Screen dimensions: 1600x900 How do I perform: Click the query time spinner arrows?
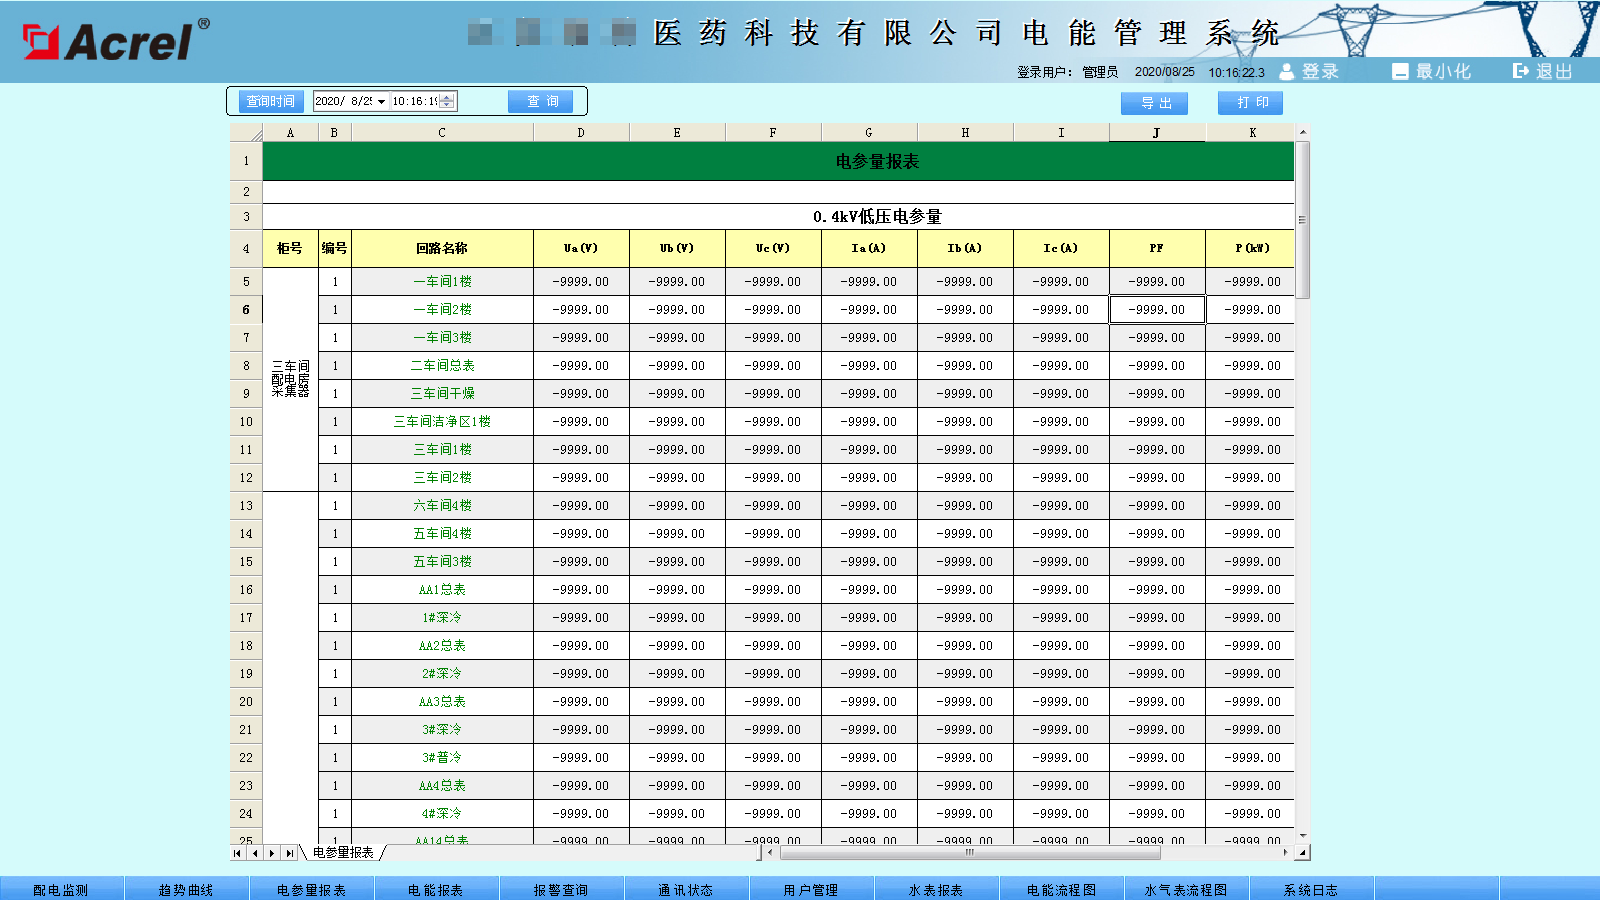(x=447, y=101)
